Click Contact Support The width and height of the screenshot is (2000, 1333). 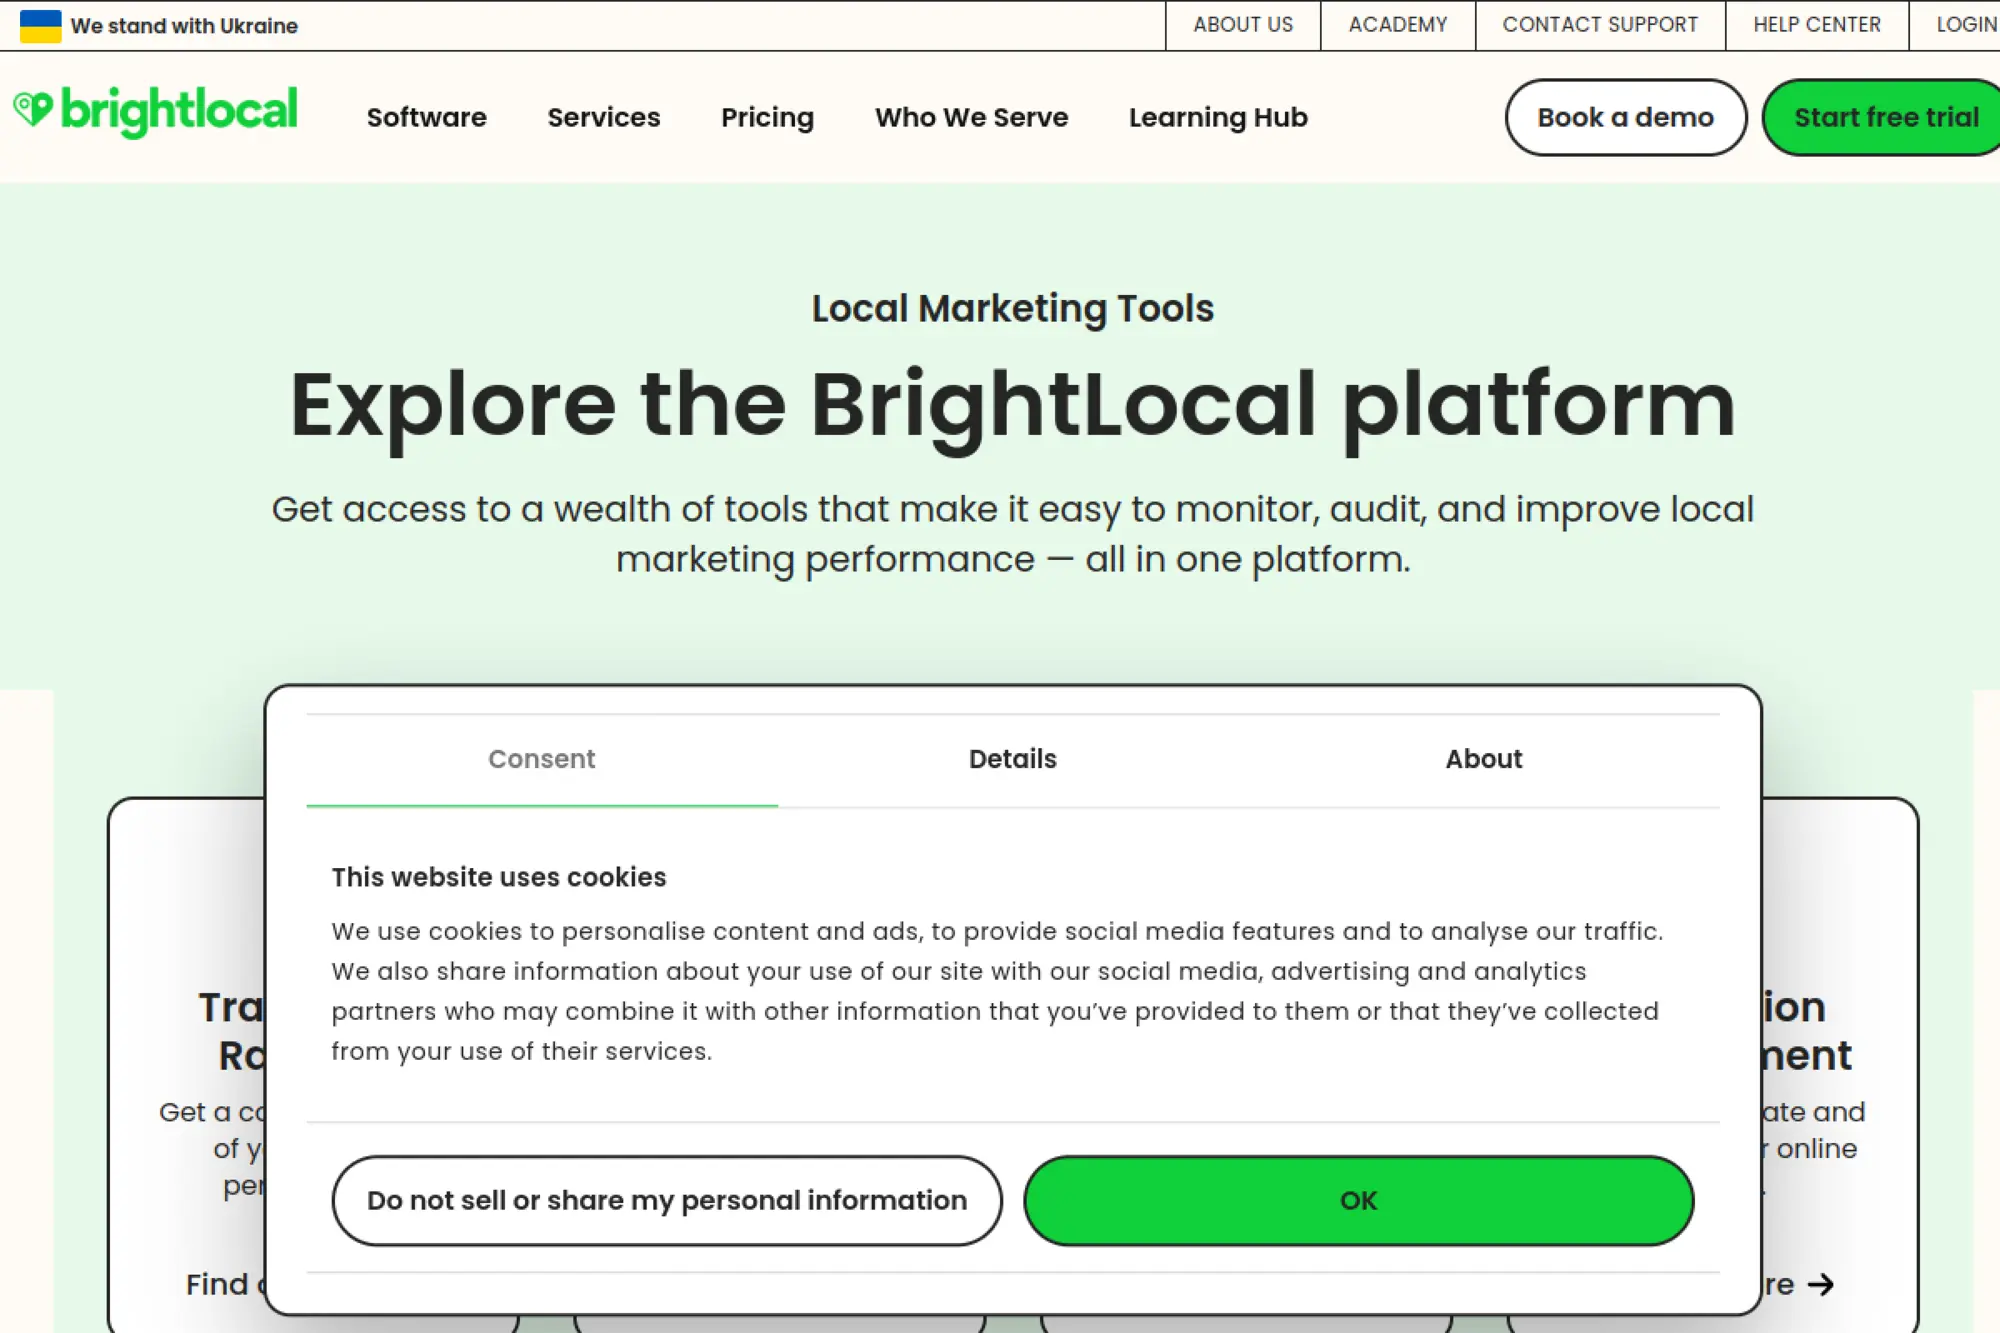pos(1600,25)
